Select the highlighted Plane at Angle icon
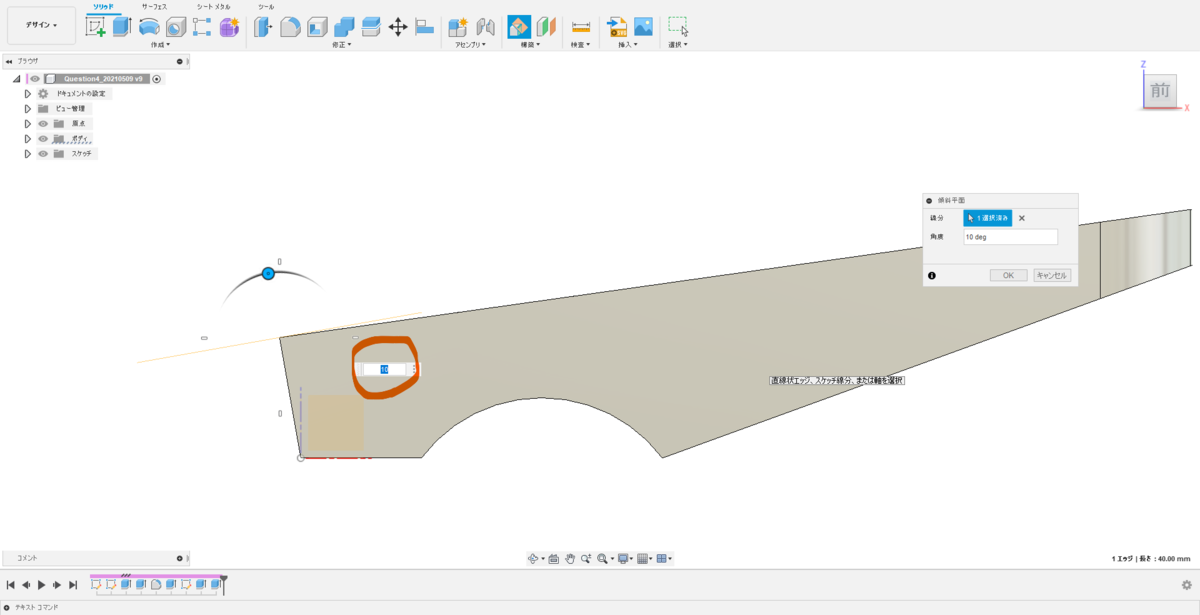The height and width of the screenshot is (615, 1200). tap(519, 27)
